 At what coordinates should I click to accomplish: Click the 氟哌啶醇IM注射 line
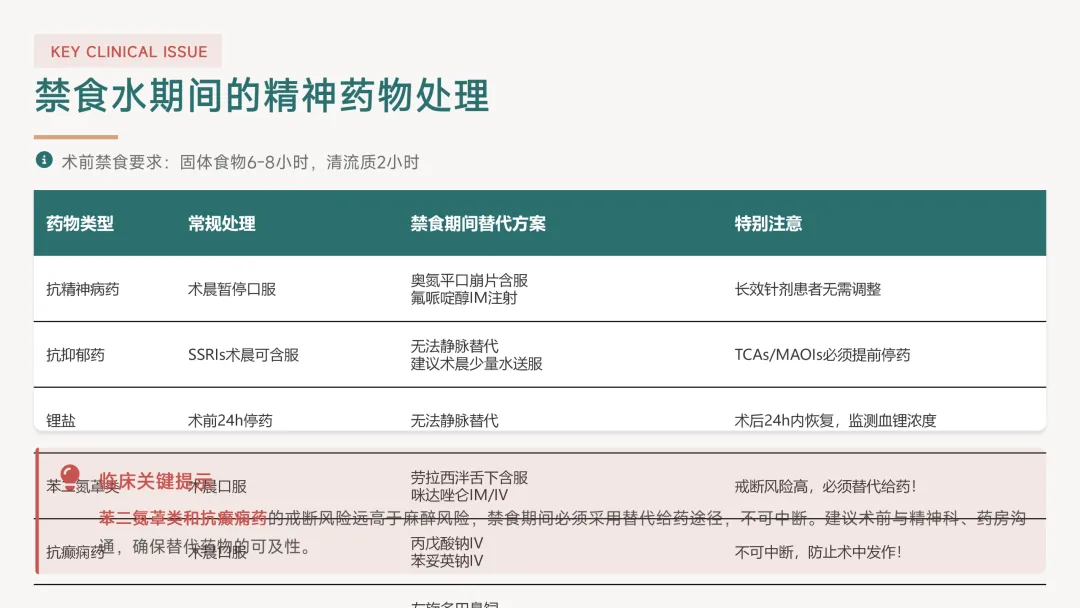coord(464,298)
